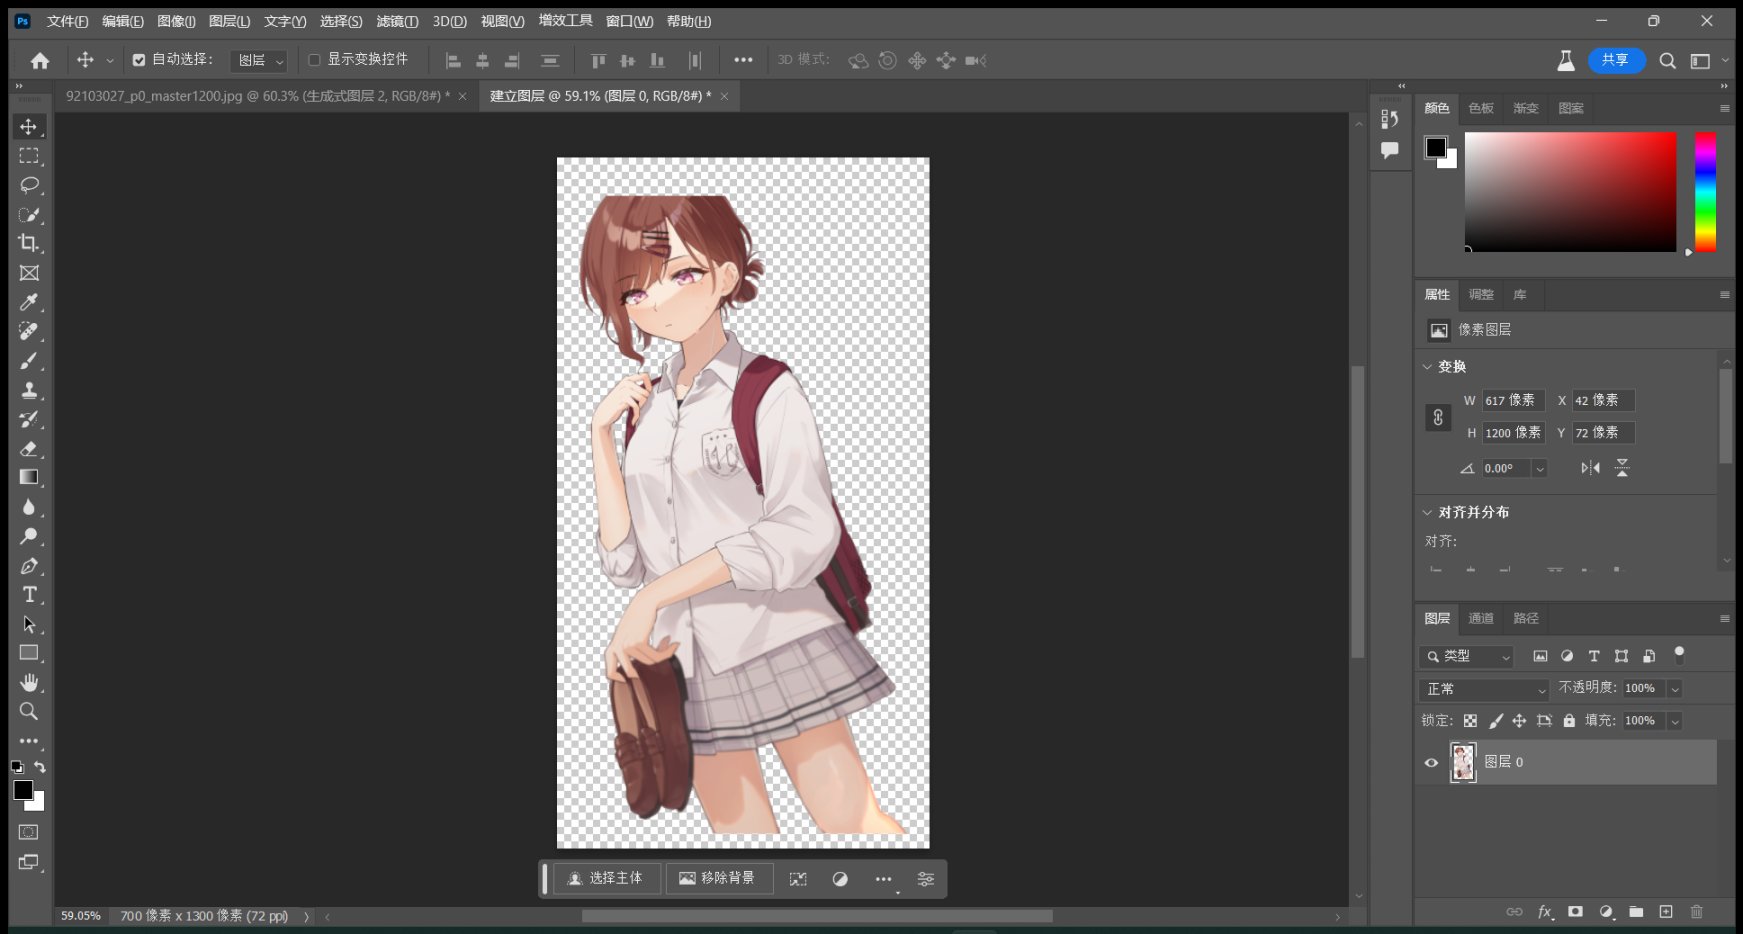Flip horizontally in Properties panel
Viewport: 1743px width, 934px height.
(x=1590, y=468)
